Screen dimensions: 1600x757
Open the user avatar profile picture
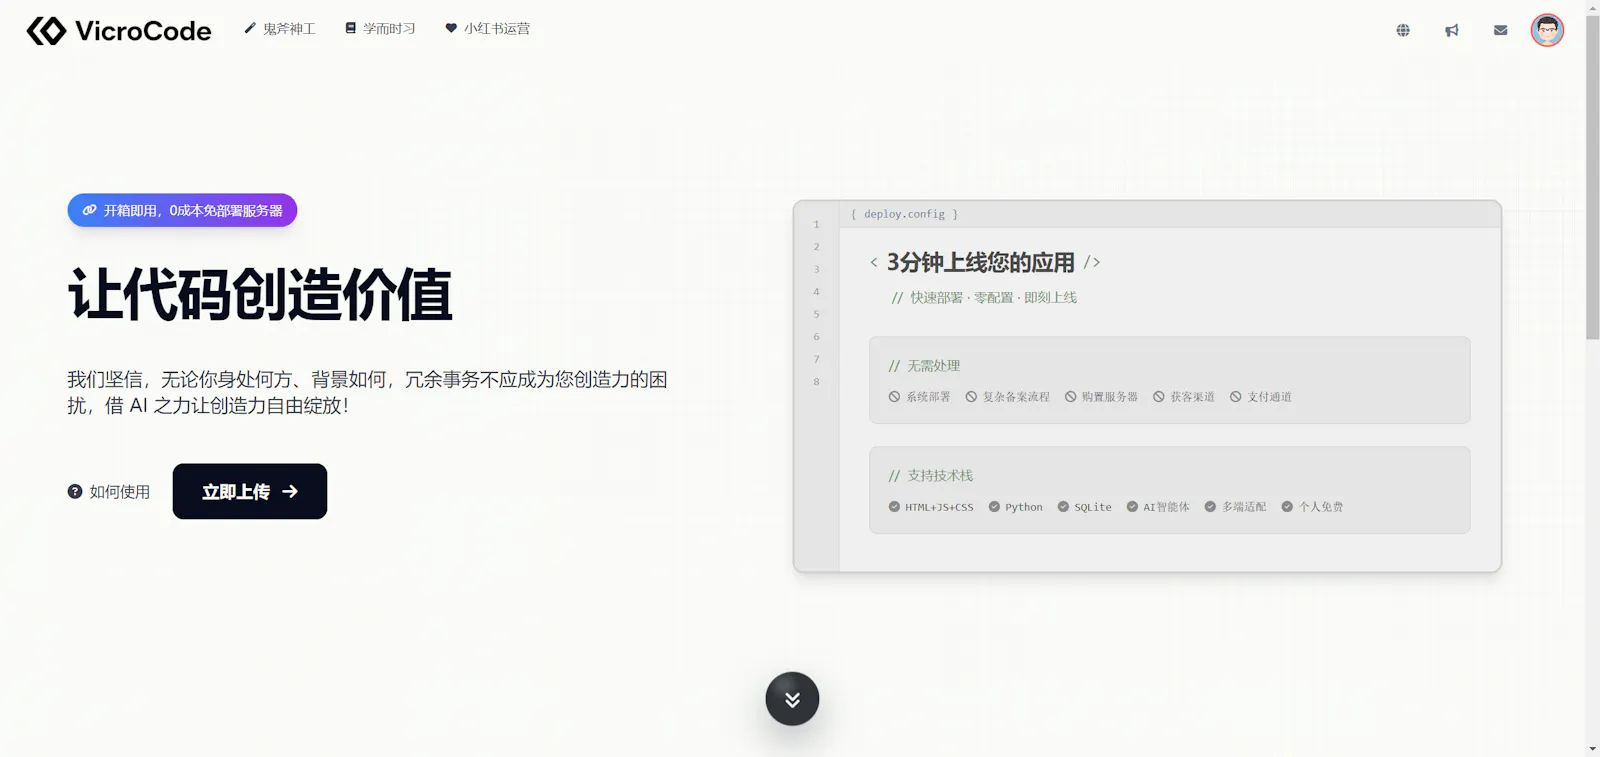[1547, 30]
